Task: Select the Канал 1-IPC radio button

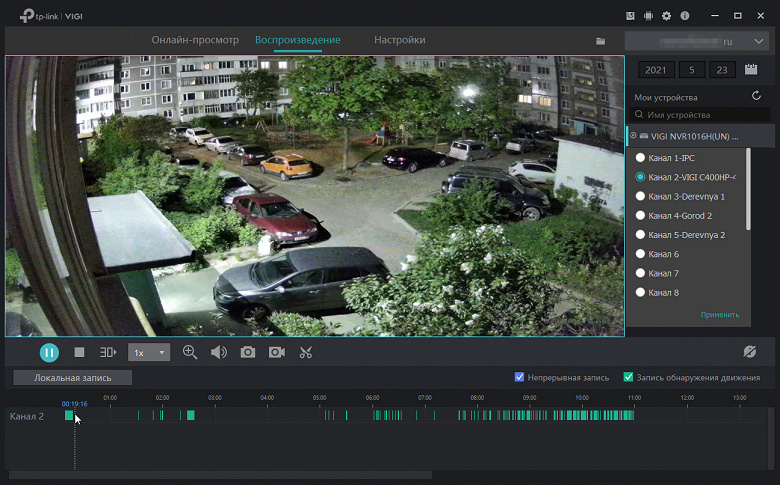Action: click(x=640, y=158)
